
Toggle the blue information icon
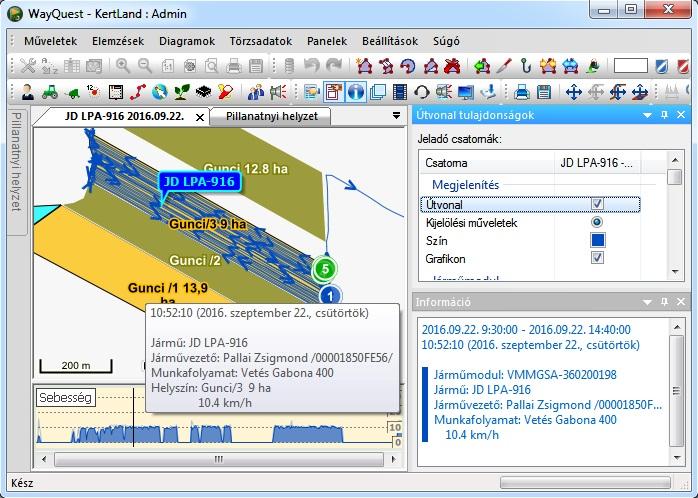tap(356, 92)
